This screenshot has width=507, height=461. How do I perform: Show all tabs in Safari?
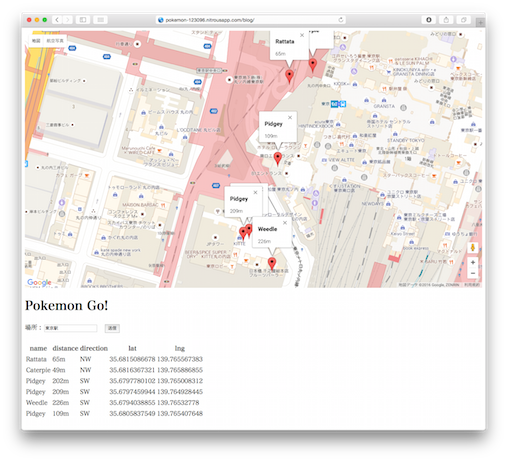coord(463,20)
